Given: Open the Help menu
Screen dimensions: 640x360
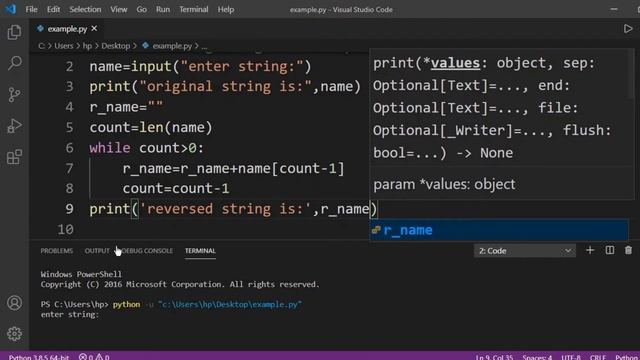Looking at the screenshot, I should pyautogui.click(x=226, y=9).
